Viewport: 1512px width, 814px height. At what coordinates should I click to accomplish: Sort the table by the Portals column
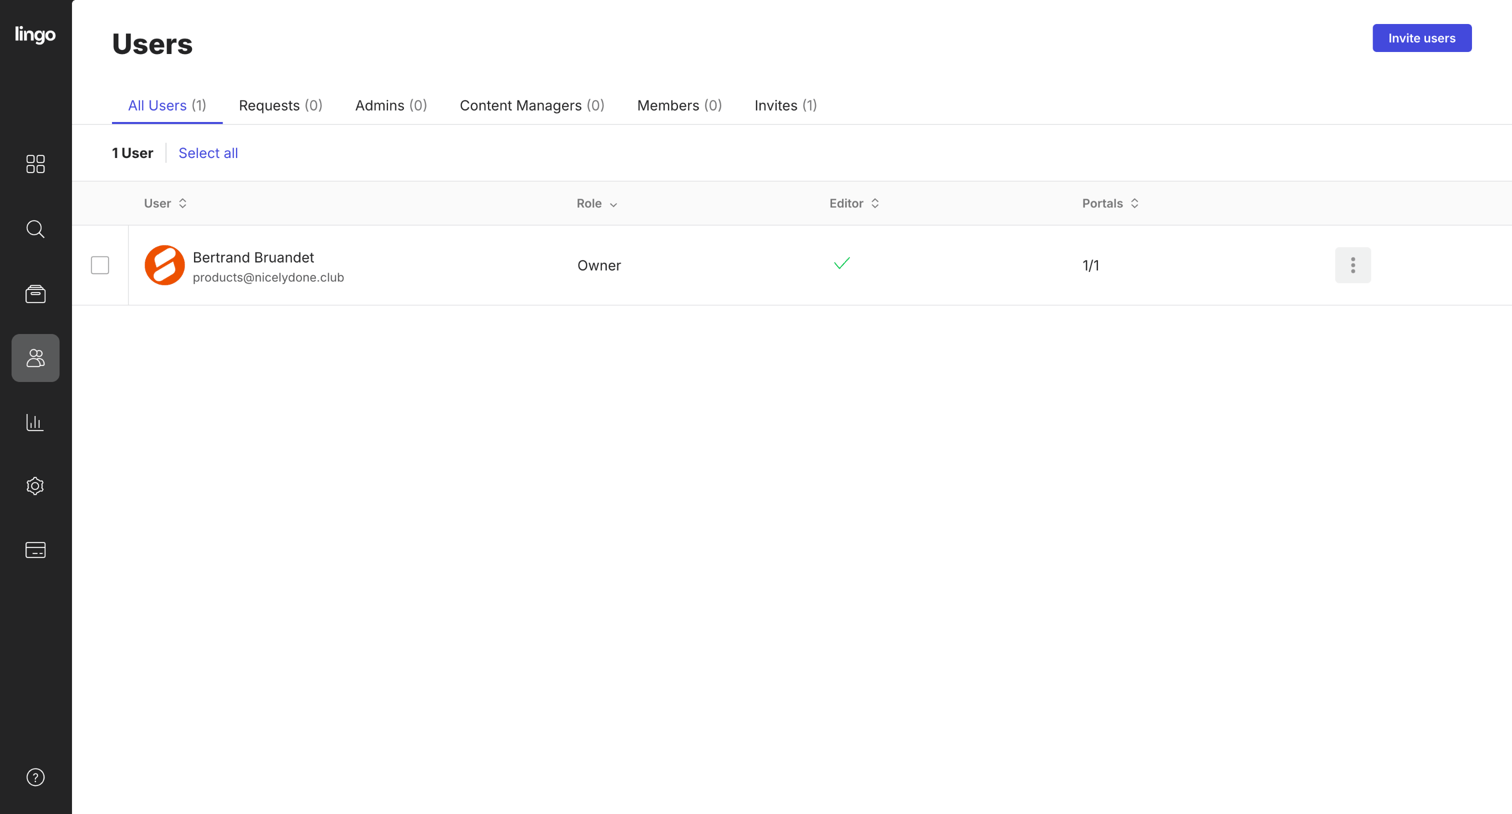pos(1110,203)
